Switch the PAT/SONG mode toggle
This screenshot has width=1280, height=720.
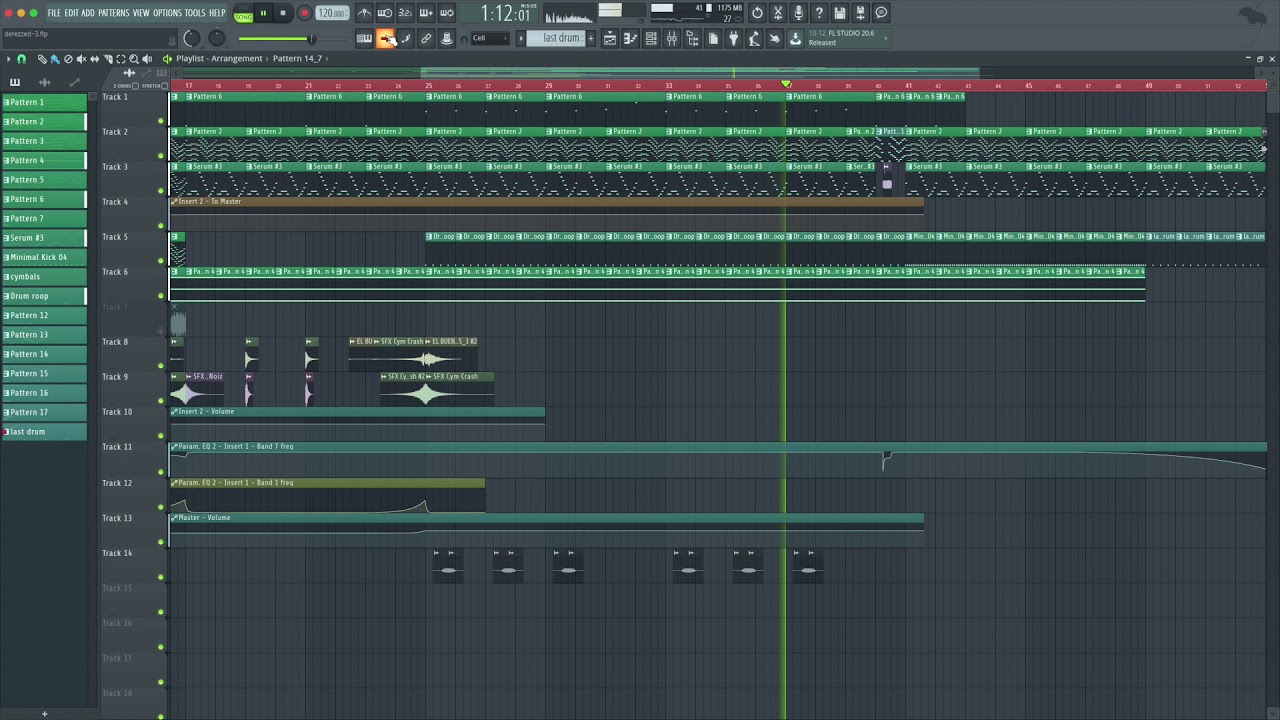pos(244,13)
